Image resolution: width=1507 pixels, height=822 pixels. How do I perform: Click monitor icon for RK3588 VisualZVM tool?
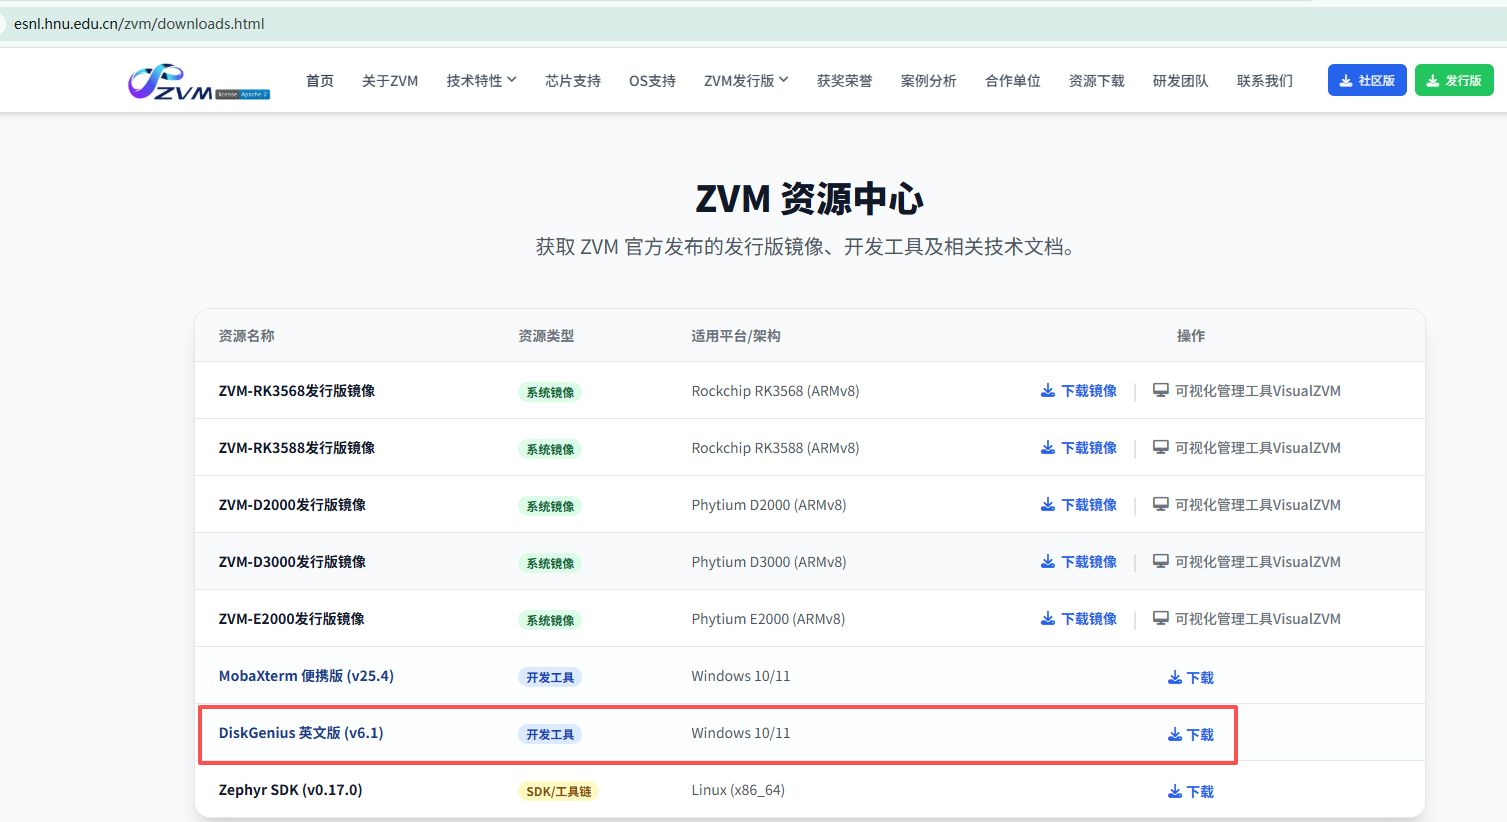coord(1160,448)
